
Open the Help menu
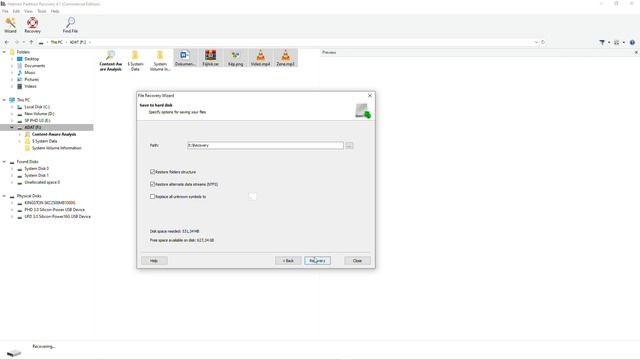[x=55, y=11]
